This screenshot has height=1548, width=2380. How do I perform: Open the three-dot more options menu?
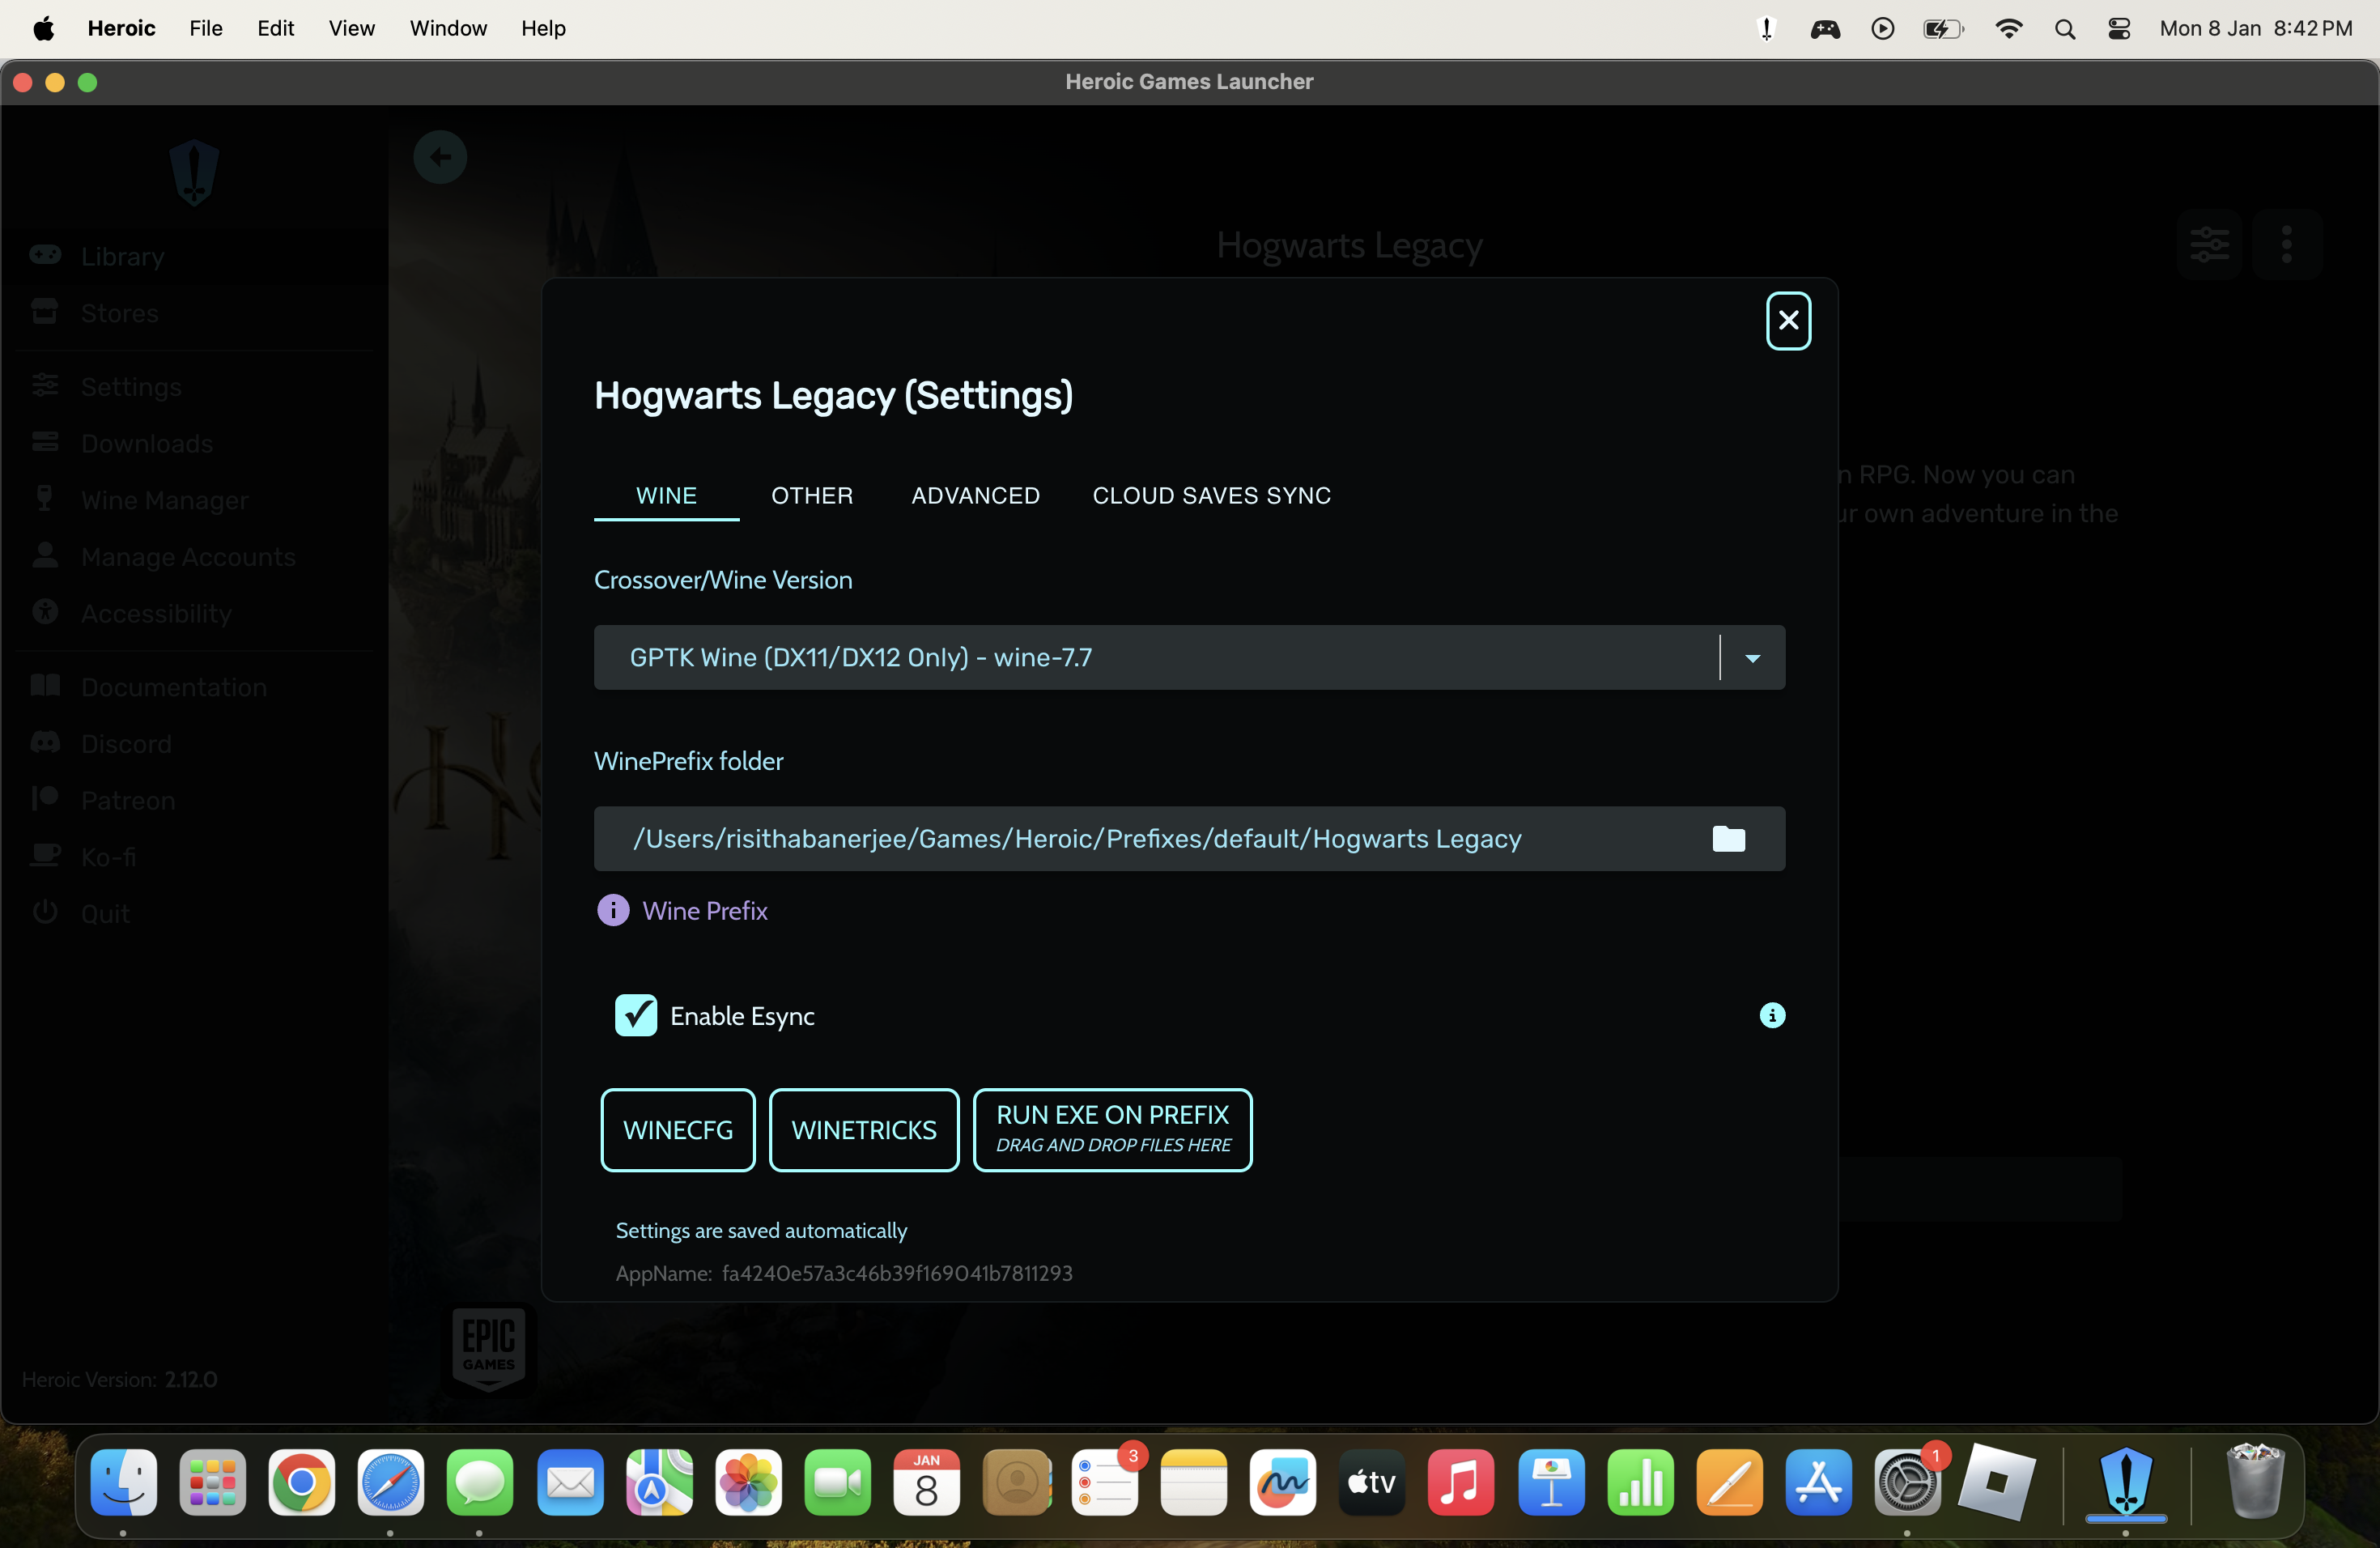click(x=2286, y=244)
